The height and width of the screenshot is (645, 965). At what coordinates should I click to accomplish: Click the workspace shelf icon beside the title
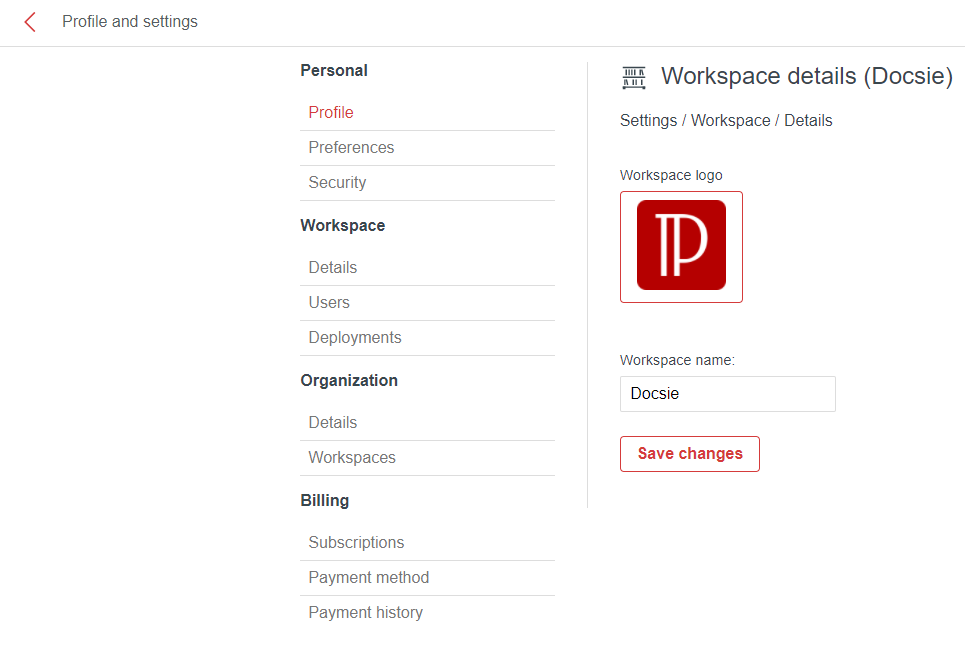coord(633,78)
